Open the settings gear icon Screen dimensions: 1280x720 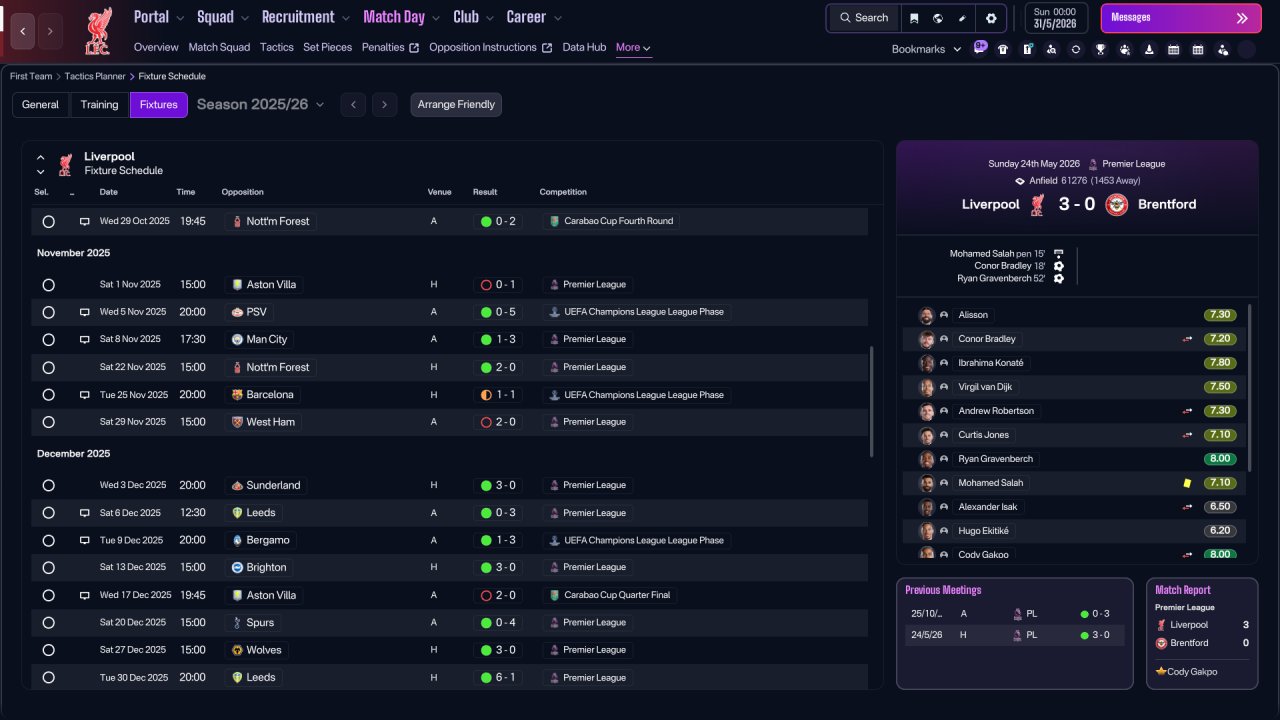[x=991, y=18]
